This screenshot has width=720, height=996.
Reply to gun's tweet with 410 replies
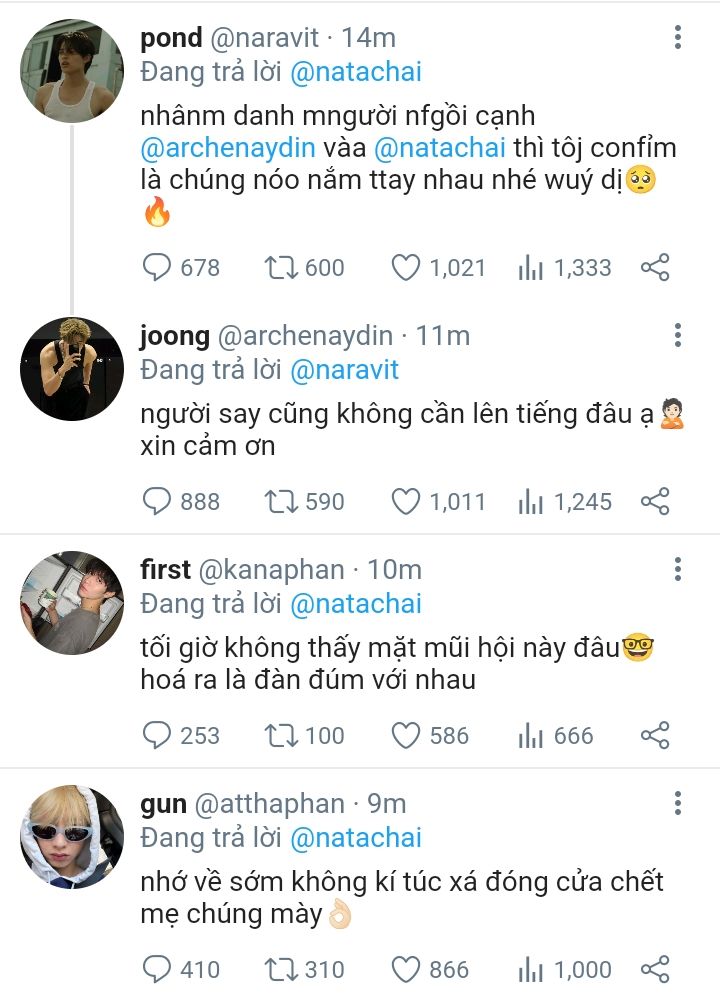pos(156,969)
